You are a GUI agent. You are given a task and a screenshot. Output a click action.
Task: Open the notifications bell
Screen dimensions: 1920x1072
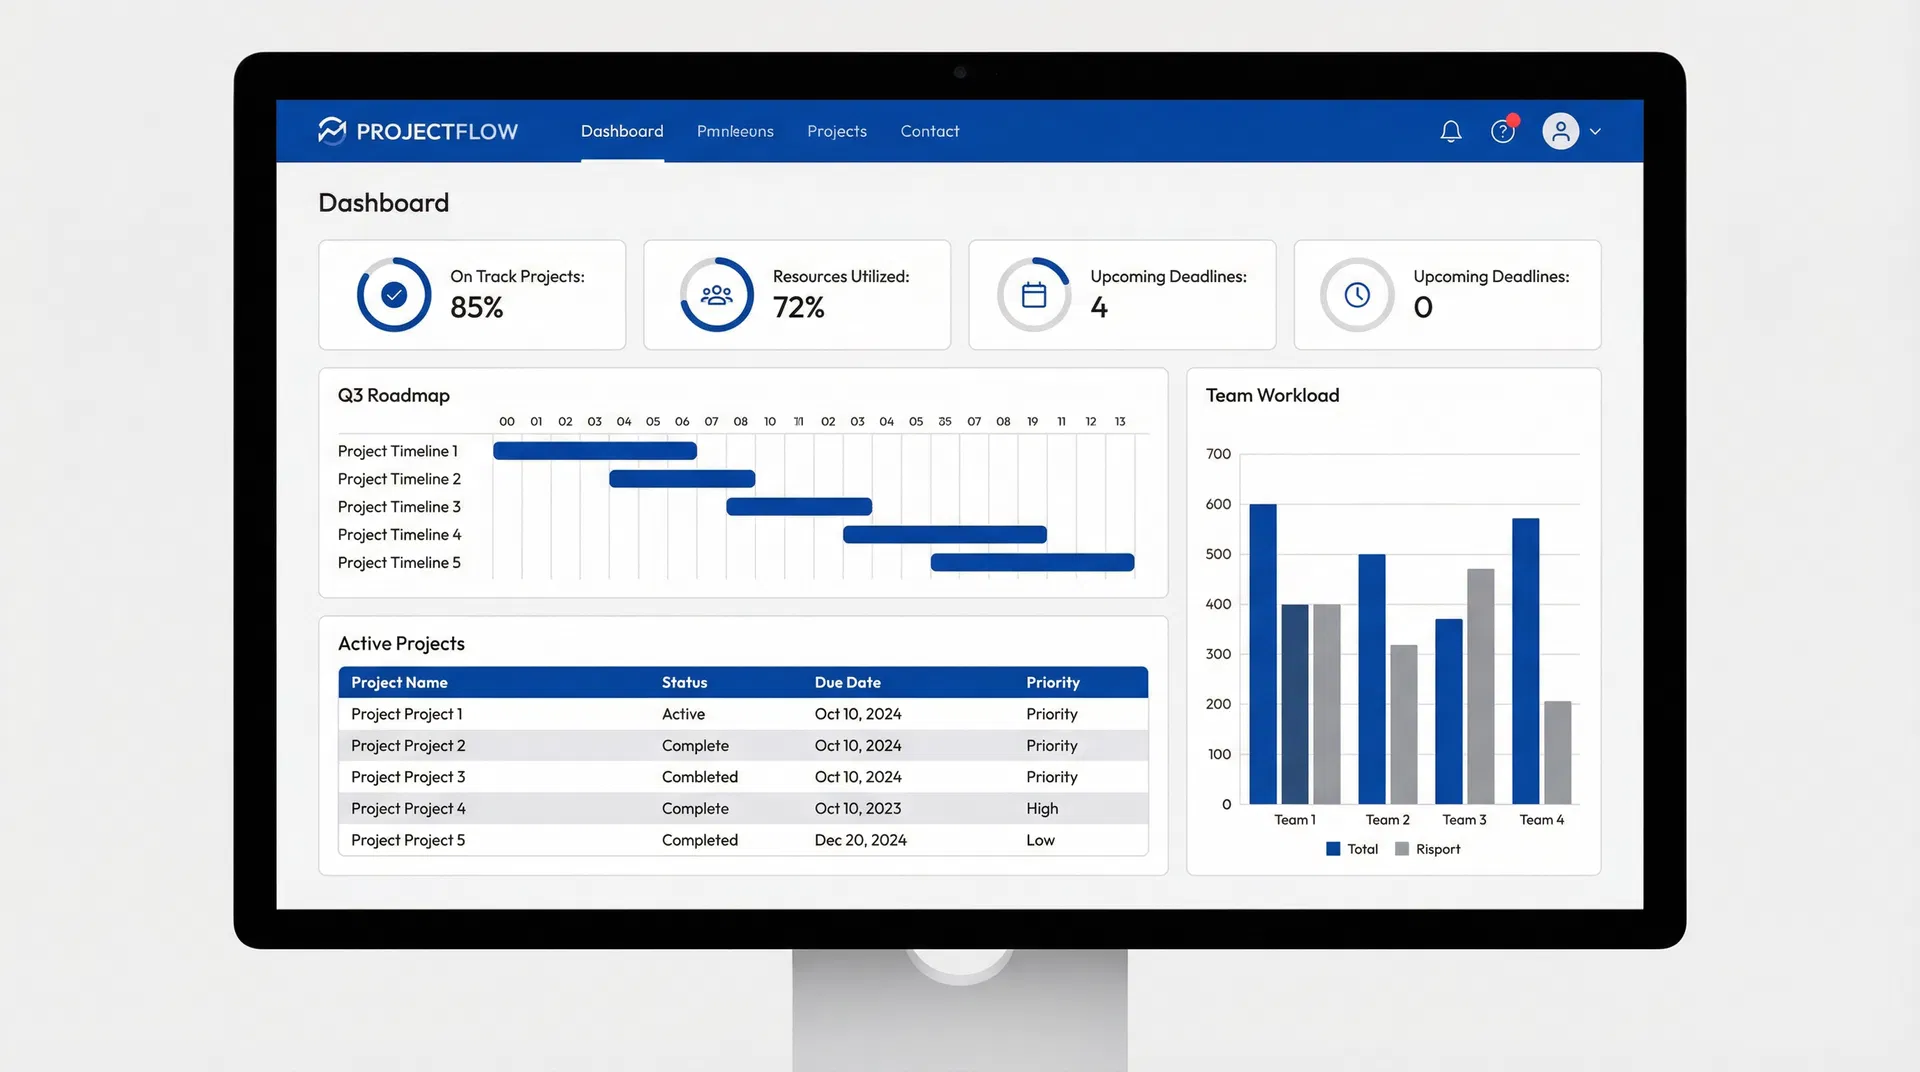[x=1451, y=131]
